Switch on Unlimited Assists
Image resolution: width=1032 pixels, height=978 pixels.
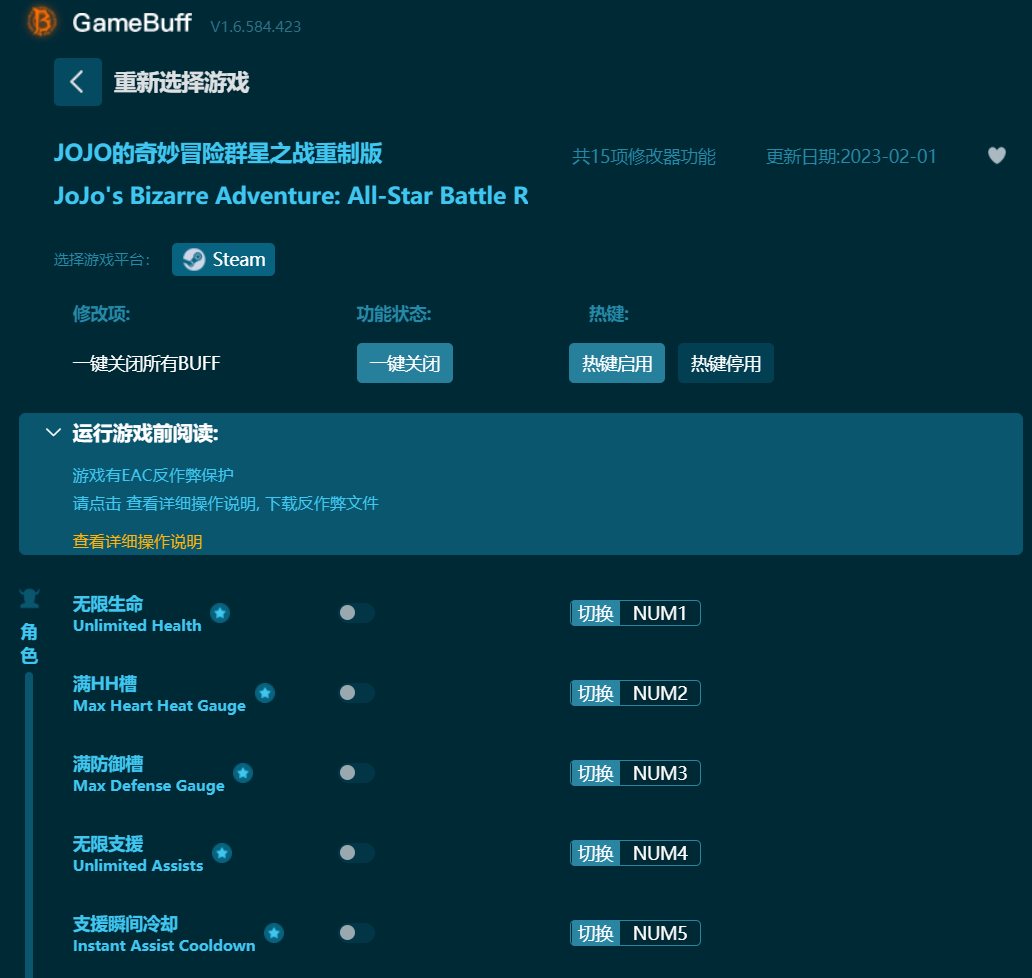[356, 853]
